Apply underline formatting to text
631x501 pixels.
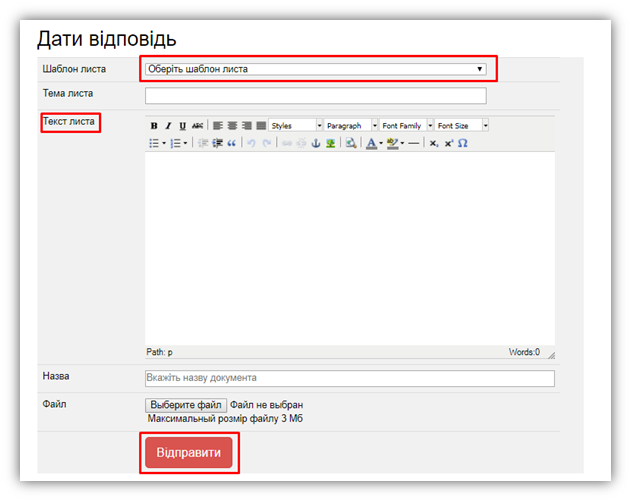coord(182,126)
